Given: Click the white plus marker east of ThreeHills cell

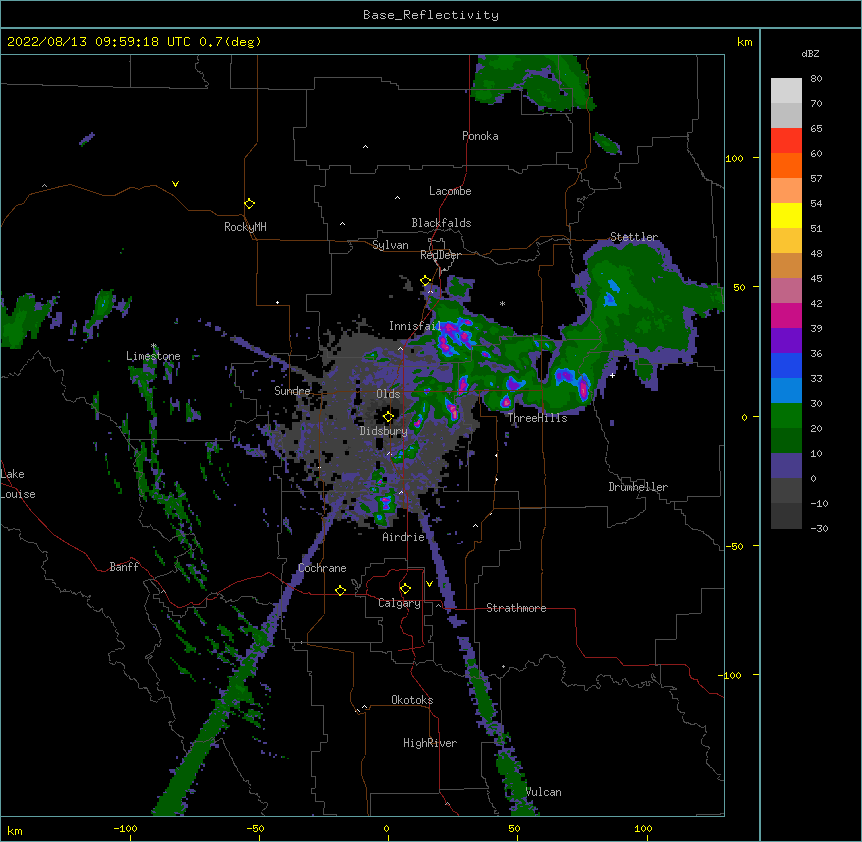Looking at the screenshot, I should point(612,375).
